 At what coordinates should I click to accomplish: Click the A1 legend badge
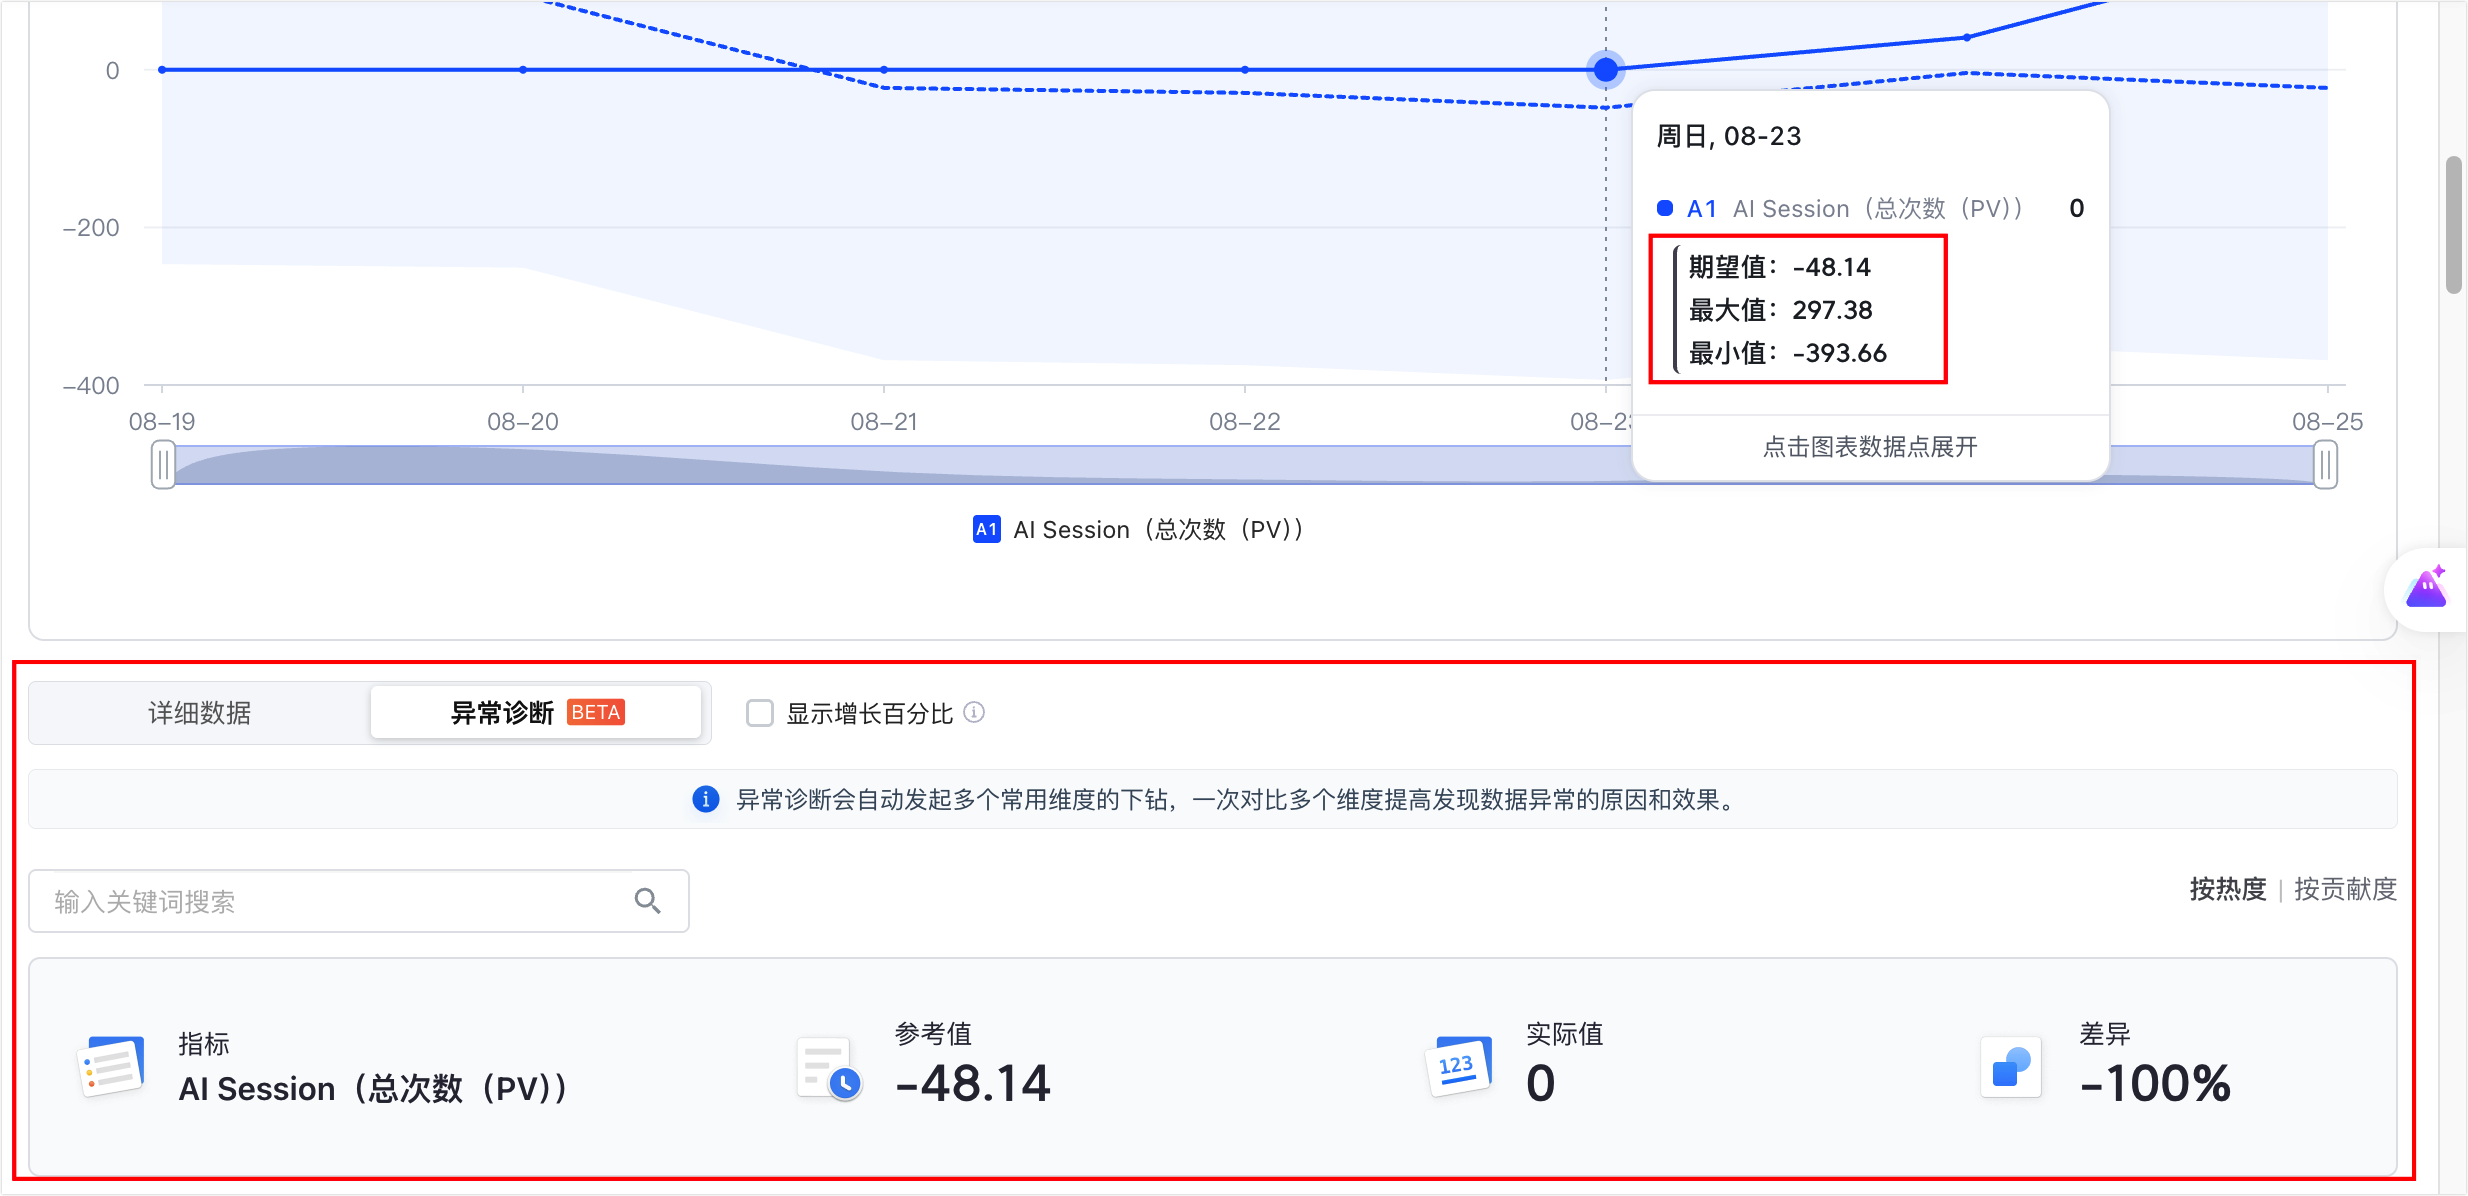coord(986,529)
